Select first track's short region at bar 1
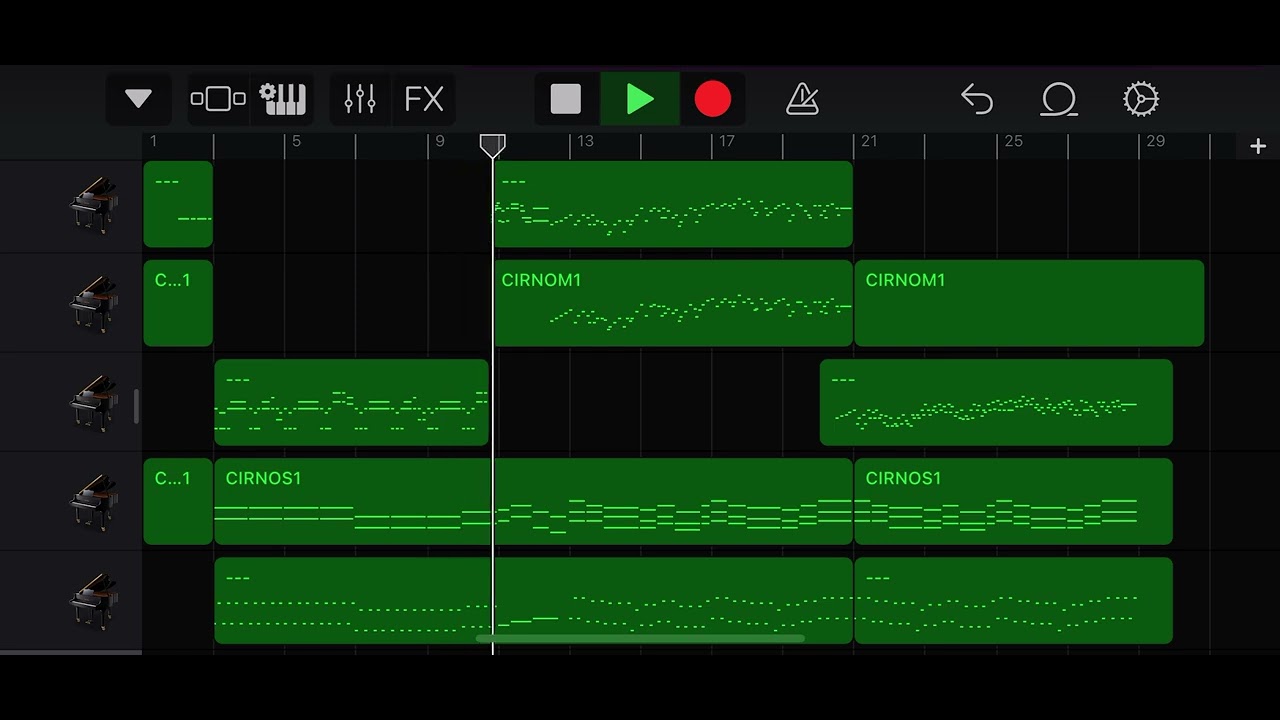Viewport: 1280px width, 720px height. pyautogui.click(x=178, y=204)
